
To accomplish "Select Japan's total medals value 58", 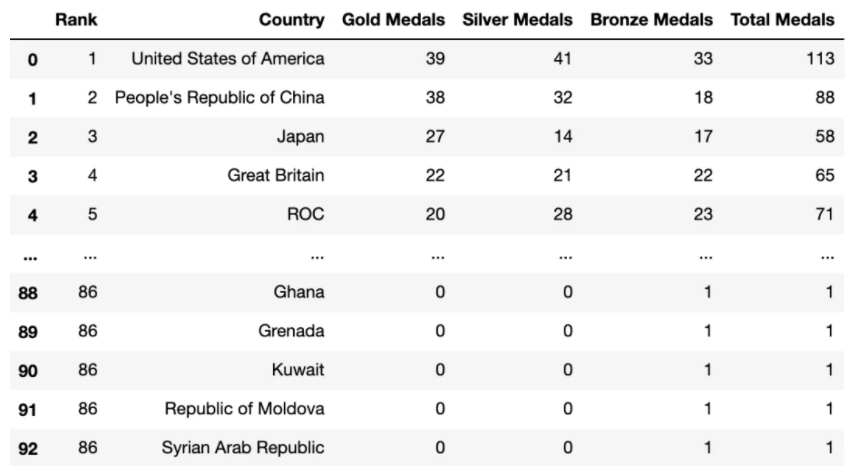I will tap(824, 137).
